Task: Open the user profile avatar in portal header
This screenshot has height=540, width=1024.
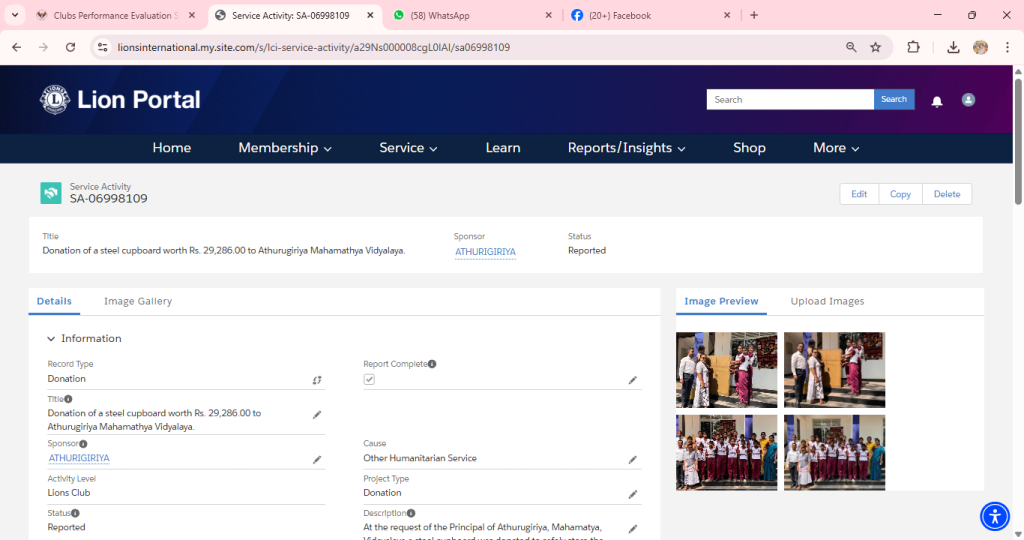Action: point(968,100)
